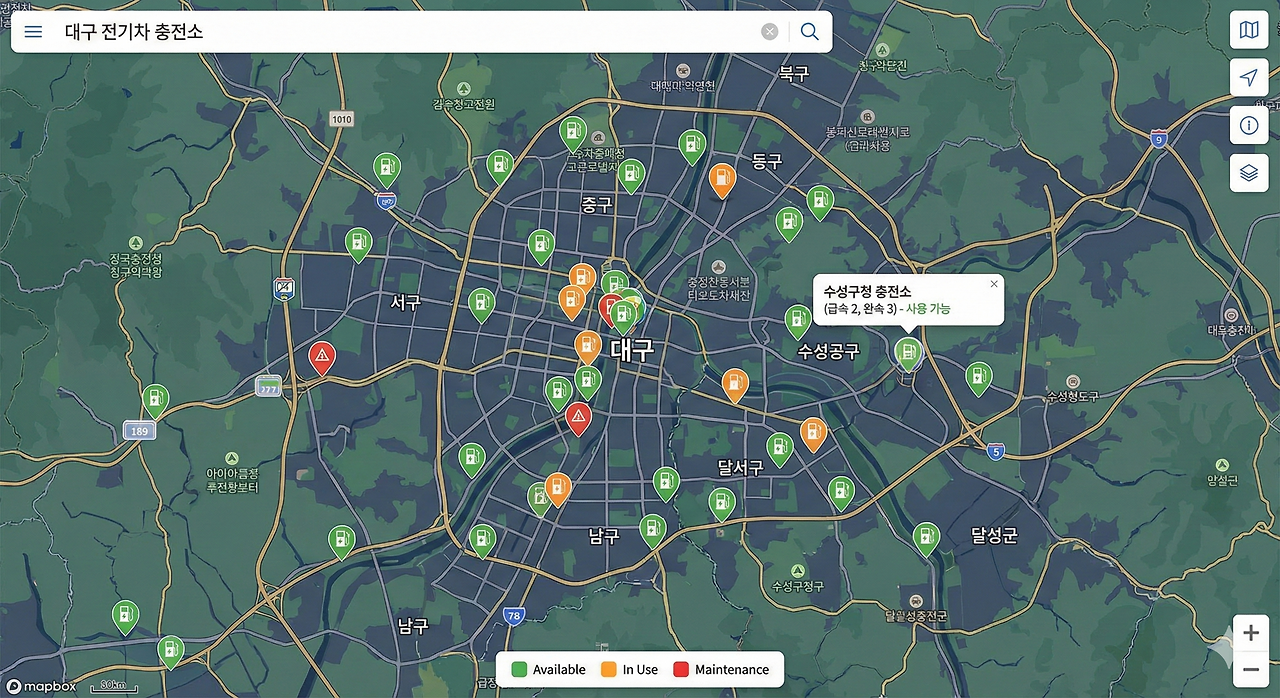
Task: Click the 북구 district label
Action: tap(794, 72)
